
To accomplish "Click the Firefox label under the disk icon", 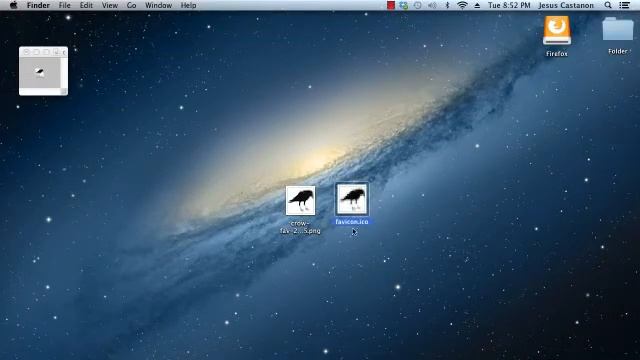I will 557,54.
